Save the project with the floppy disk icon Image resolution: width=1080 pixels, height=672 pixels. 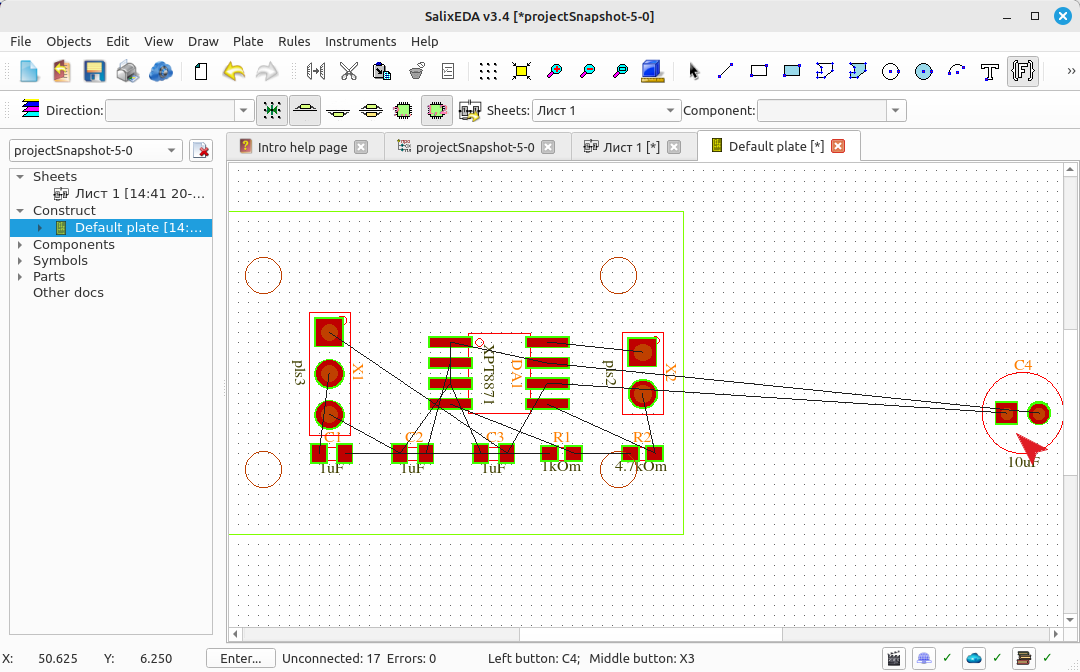click(x=94, y=71)
